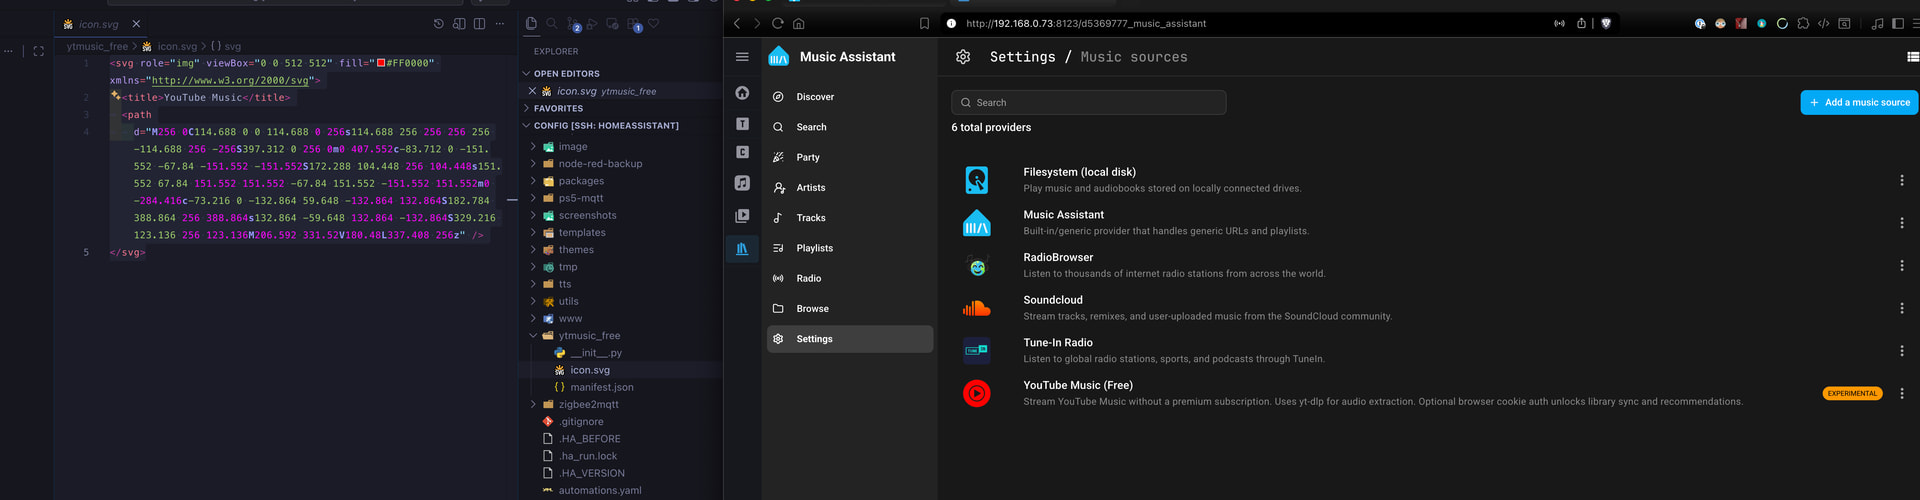Viewport: 1920px width, 500px height.
Task: Open options menu for YouTube Music (Free)
Action: (1901, 393)
